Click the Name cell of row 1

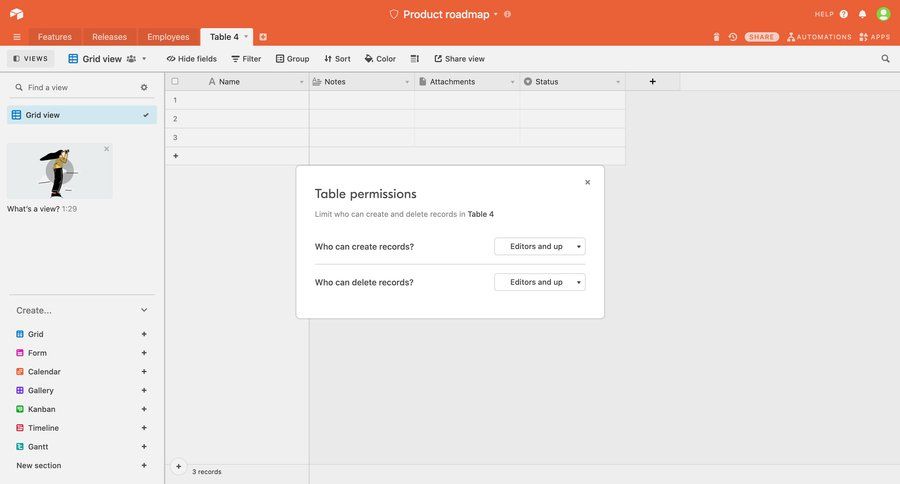pyautogui.click(x=247, y=100)
